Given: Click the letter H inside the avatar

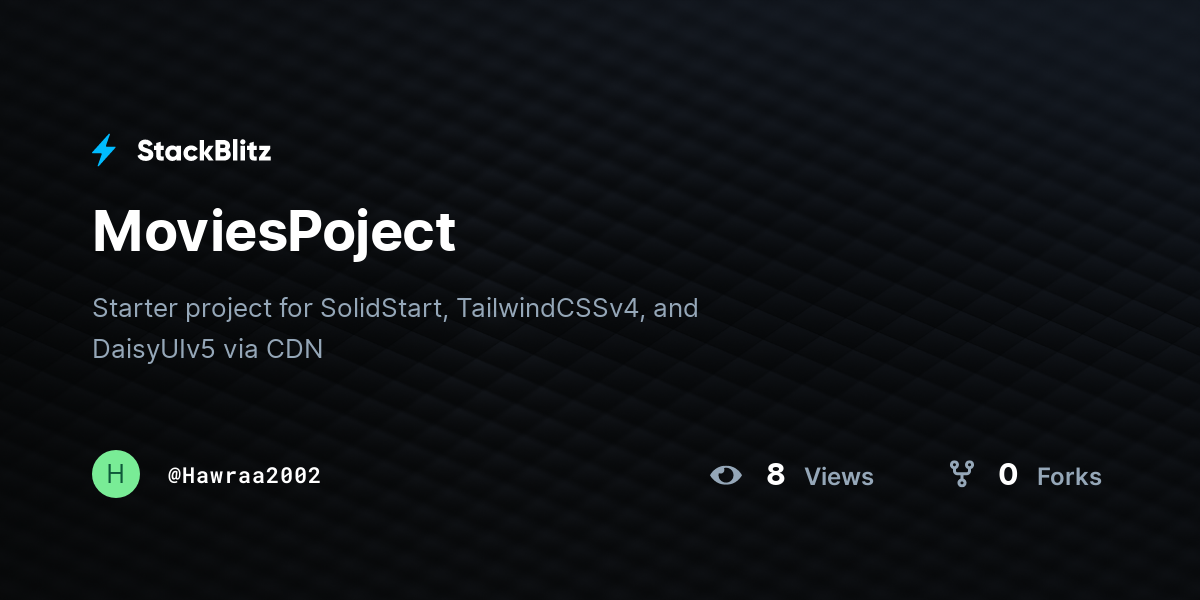Looking at the screenshot, I should 116,474.
